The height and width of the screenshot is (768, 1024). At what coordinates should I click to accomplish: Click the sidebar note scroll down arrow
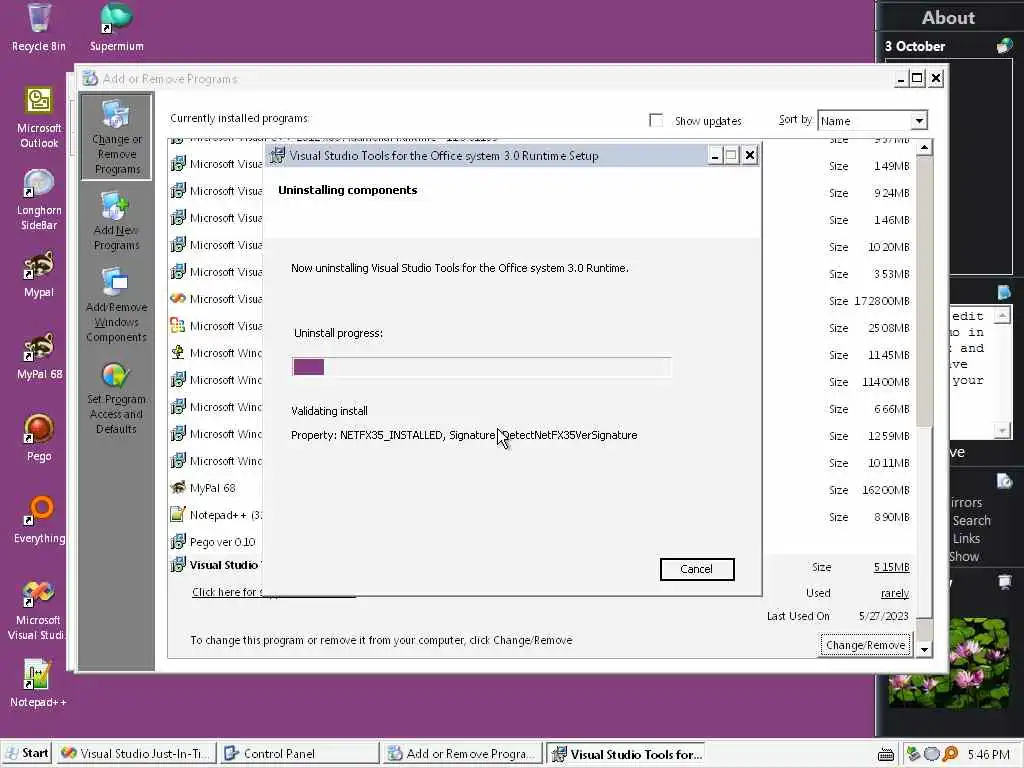(x=1002, y=430)
